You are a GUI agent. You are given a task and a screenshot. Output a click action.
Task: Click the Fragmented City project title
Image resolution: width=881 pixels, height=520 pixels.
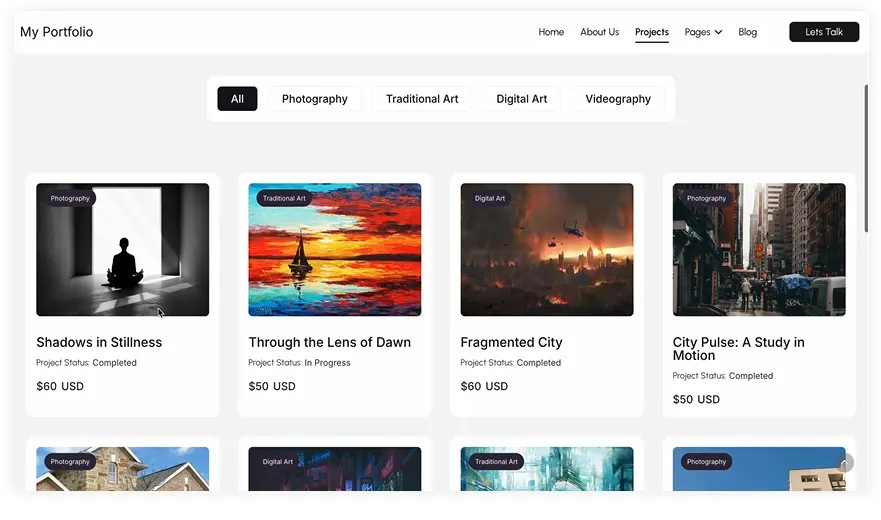(511, 342)
